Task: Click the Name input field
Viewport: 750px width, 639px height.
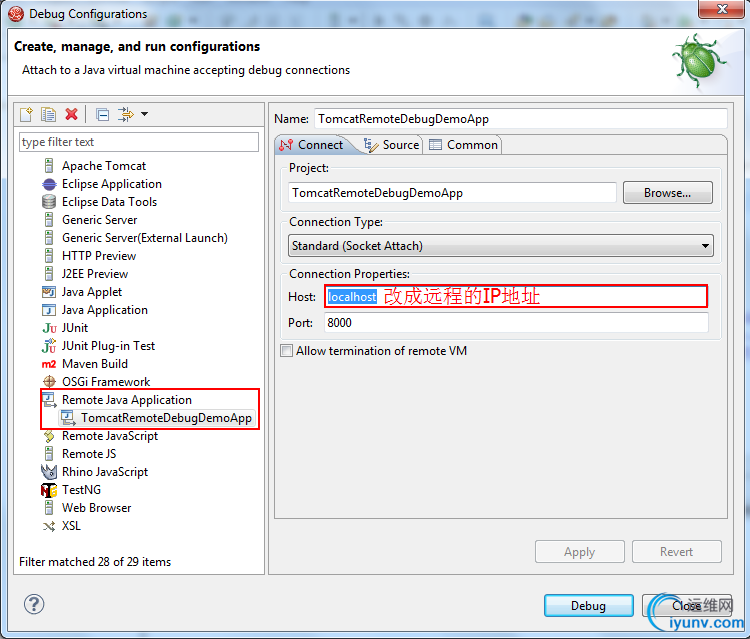Action: tap(520, 119)
